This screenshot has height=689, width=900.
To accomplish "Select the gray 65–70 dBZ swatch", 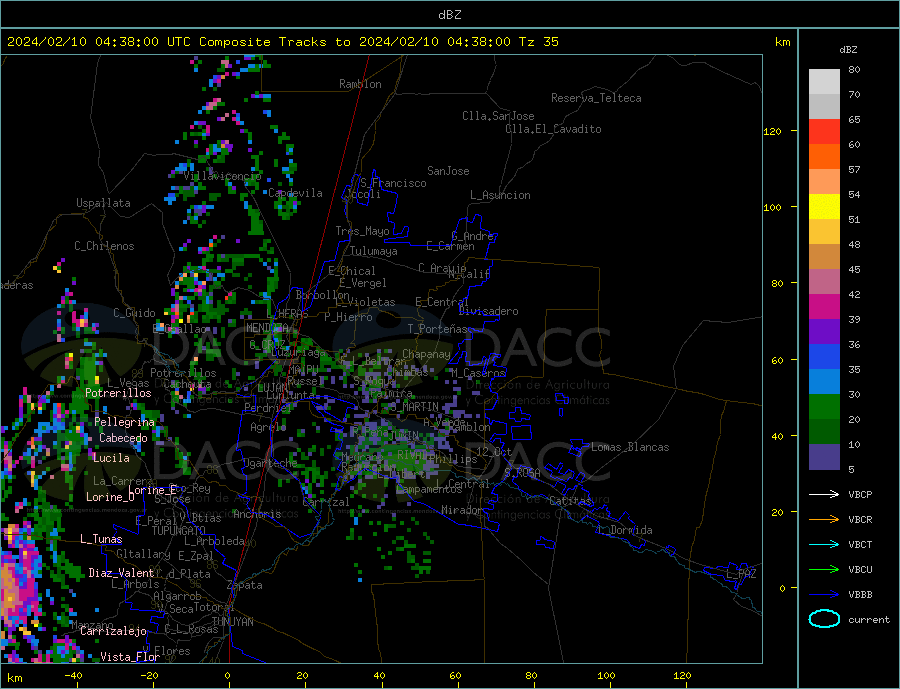I will point(824,107).
